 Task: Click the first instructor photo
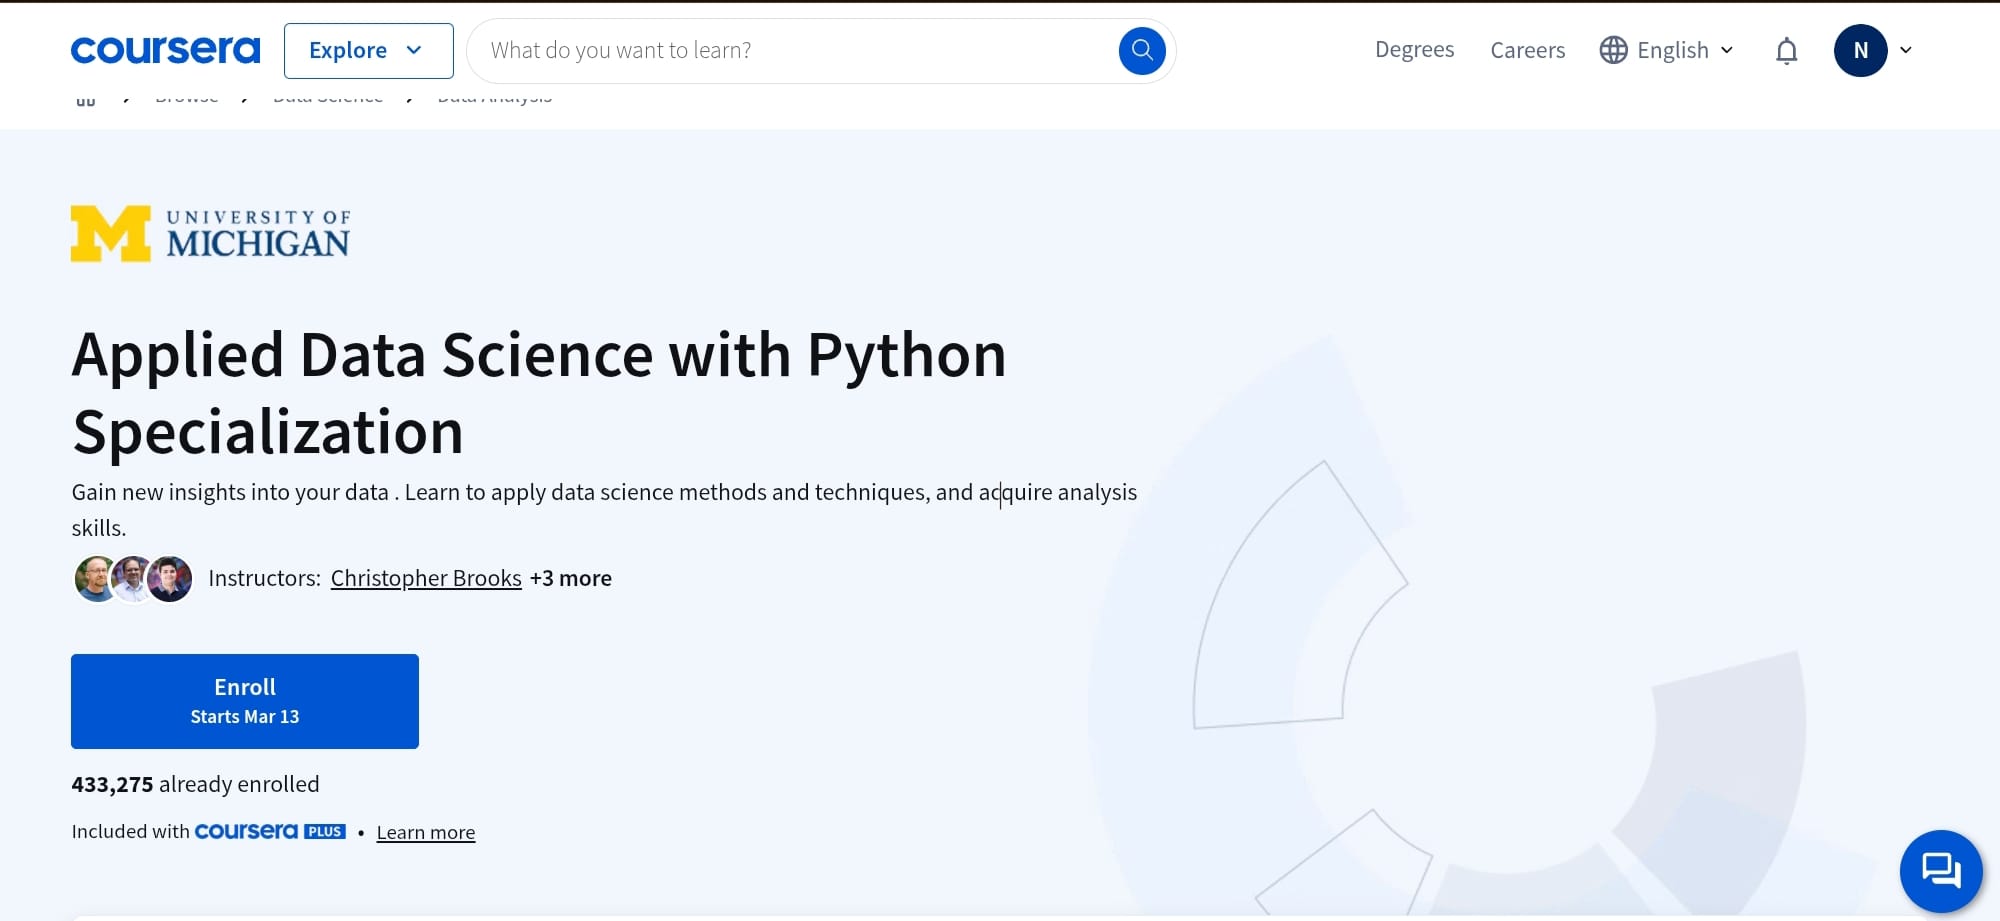point(94,579)
